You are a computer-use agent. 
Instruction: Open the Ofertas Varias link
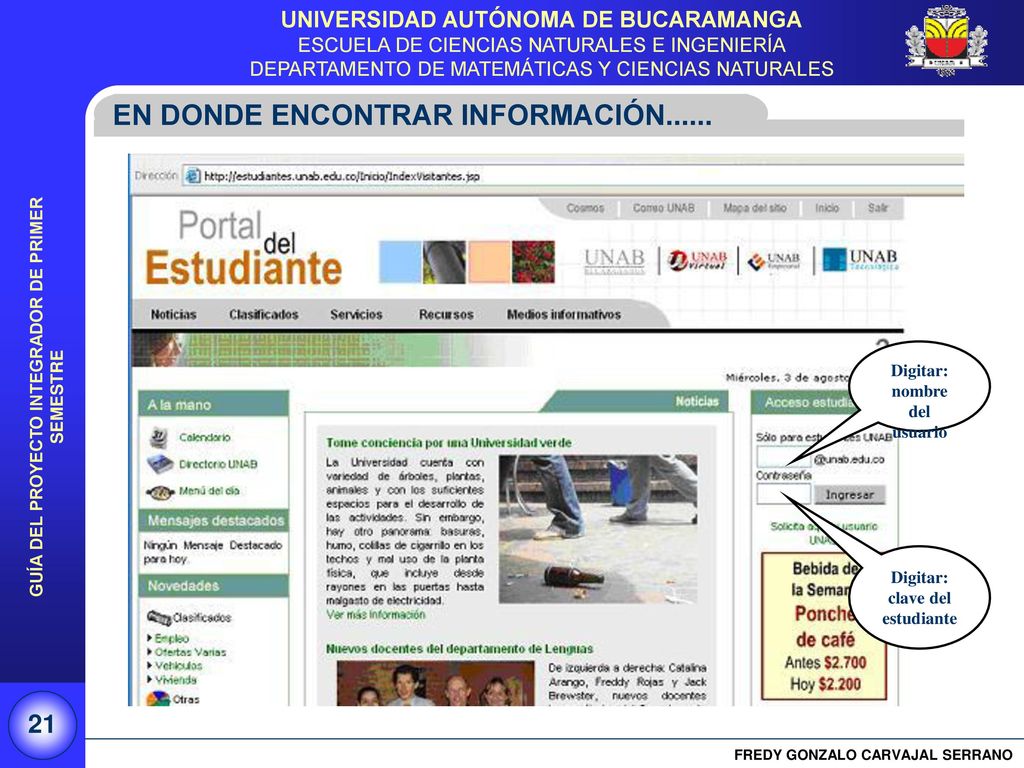coord(191,652)
